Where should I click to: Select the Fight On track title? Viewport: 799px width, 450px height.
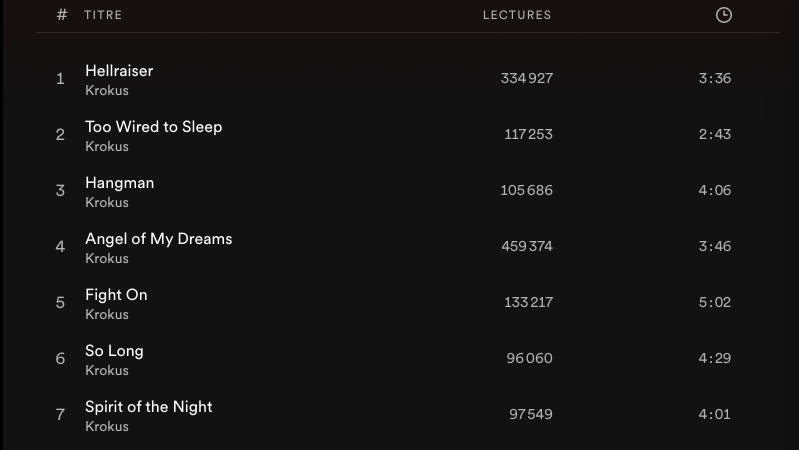pos(116,295)
